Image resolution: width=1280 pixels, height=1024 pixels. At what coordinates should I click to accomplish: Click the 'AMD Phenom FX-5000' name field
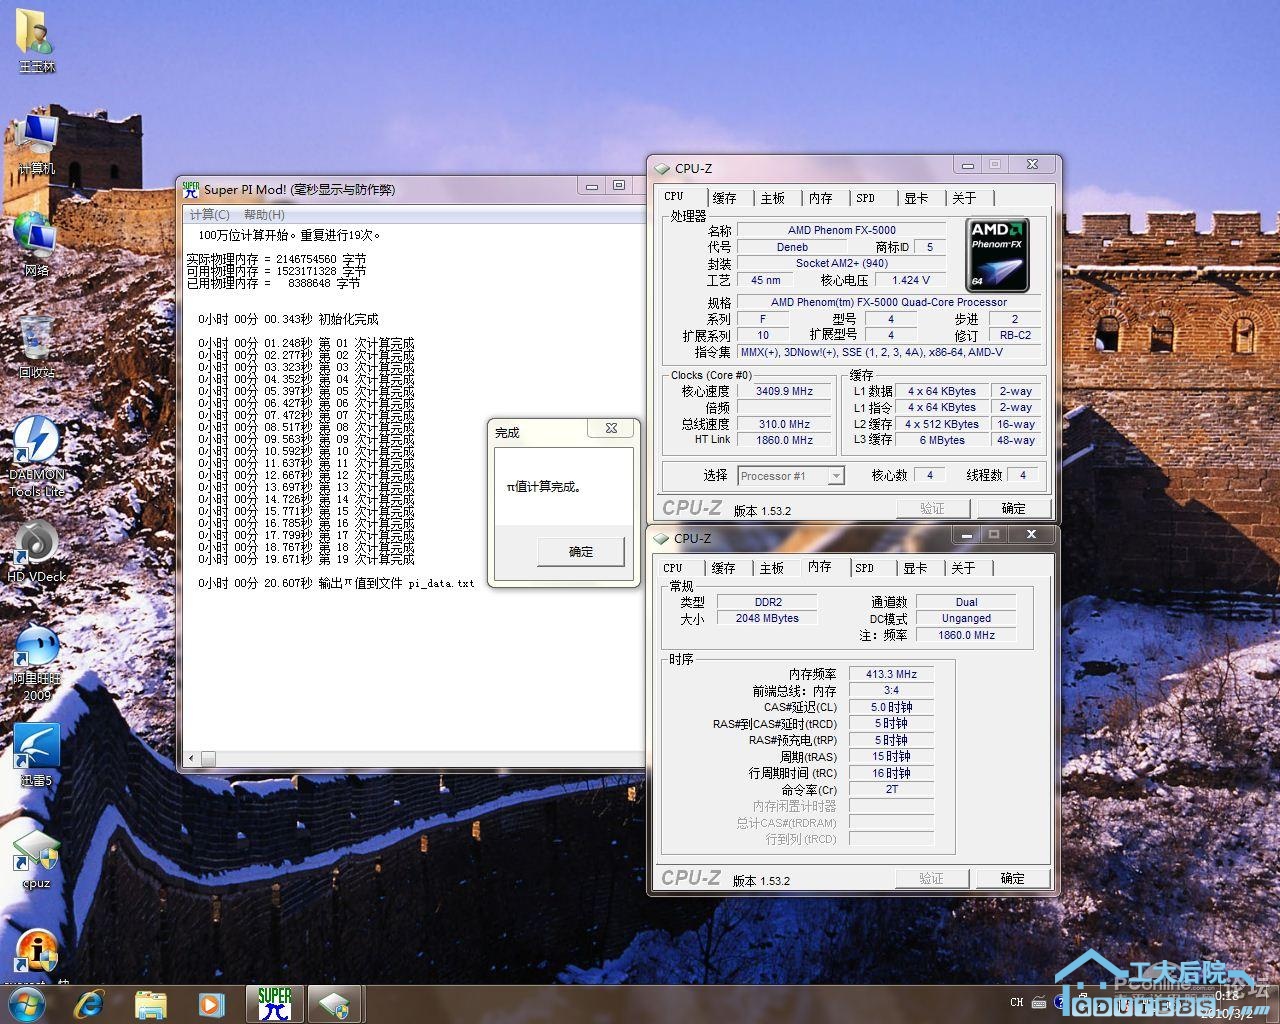[x=842, y=230]
